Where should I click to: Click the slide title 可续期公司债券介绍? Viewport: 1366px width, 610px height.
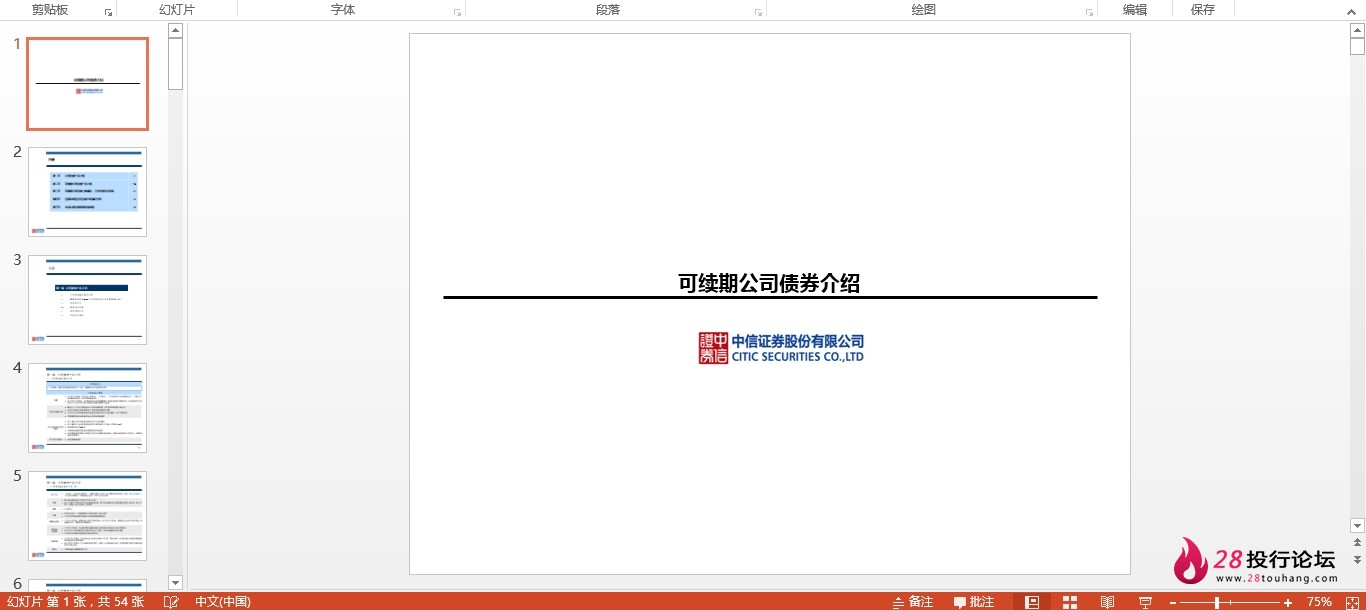click(769, 283)
